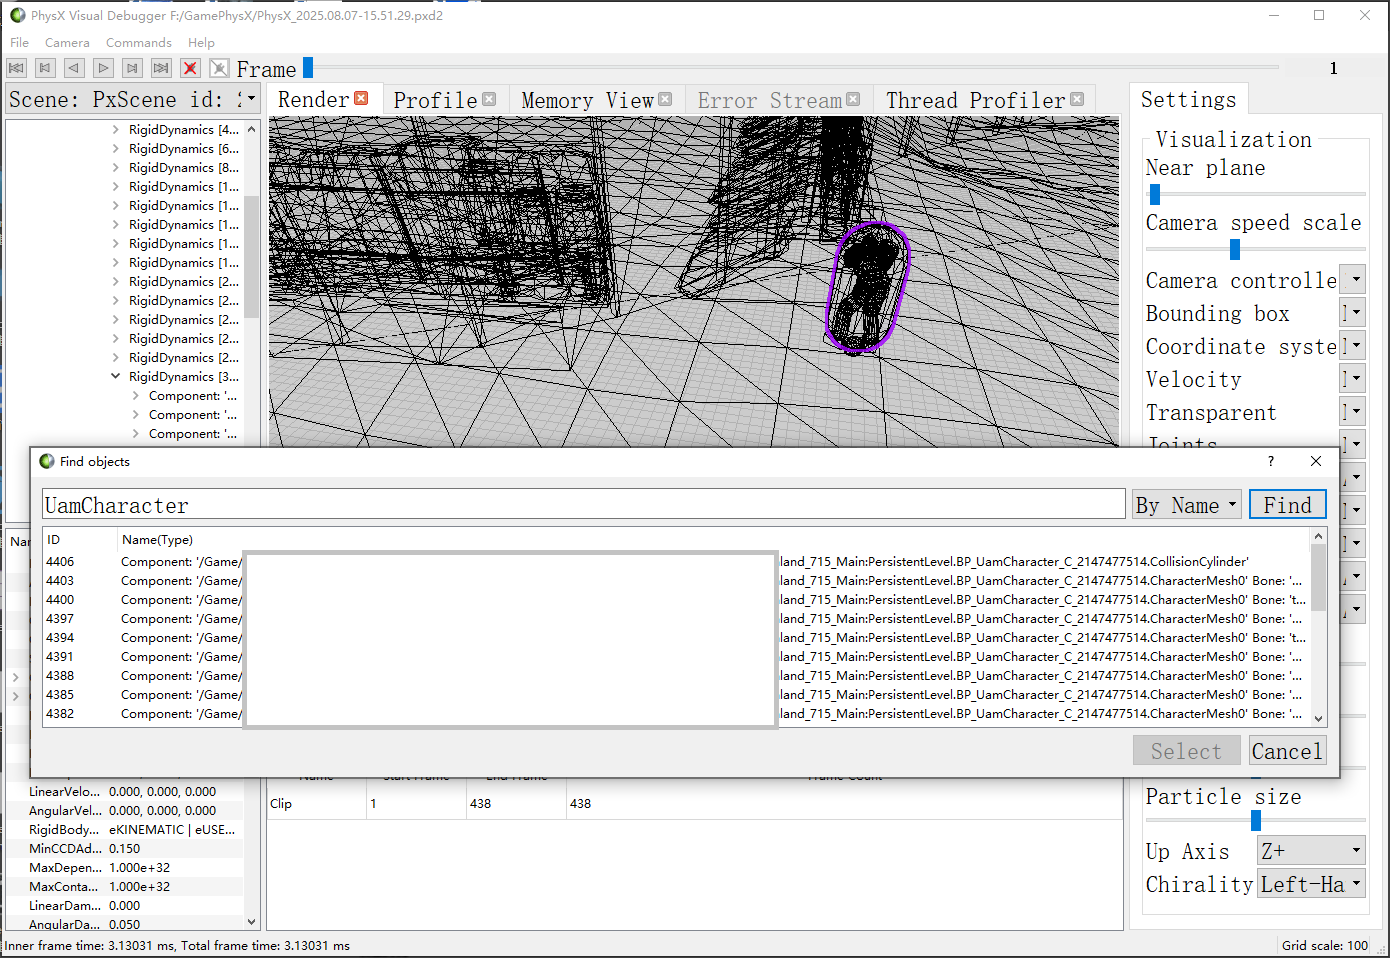This screenshot has height=958, width=1390.
Task: Step to the next frame
Action: pos(132,68)
